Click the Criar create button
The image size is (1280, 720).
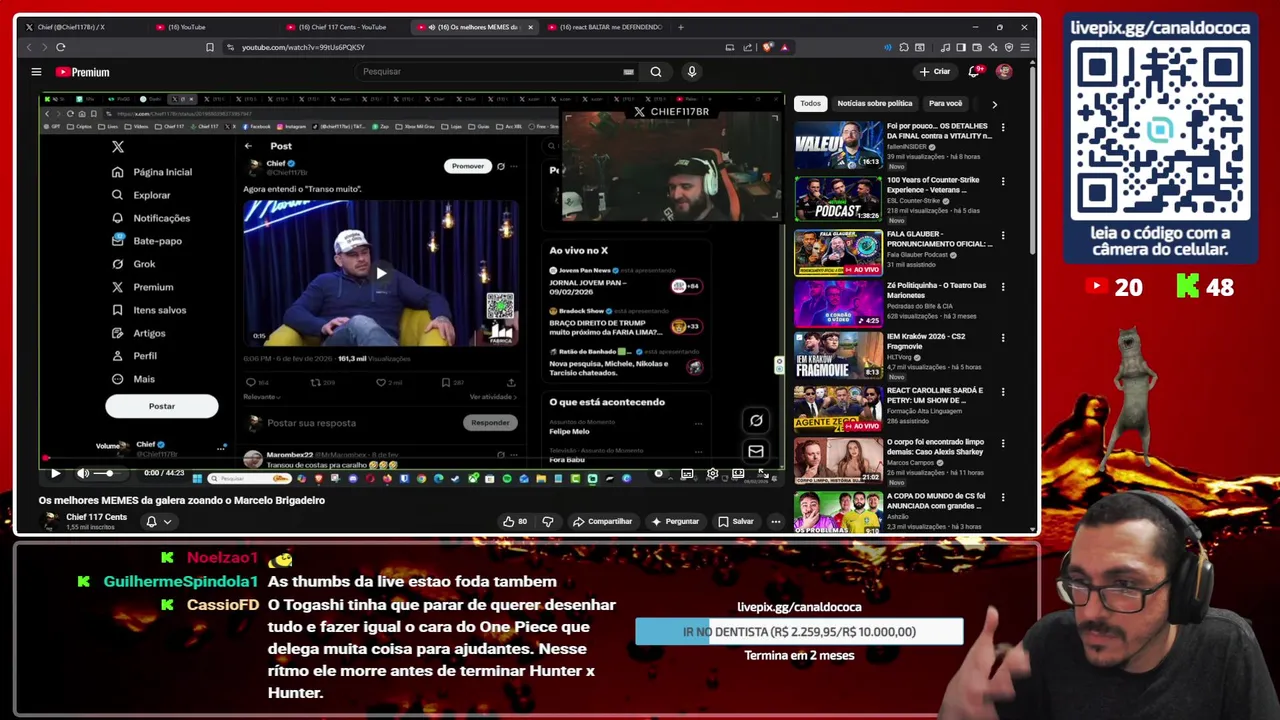click(x=935, y=72)
